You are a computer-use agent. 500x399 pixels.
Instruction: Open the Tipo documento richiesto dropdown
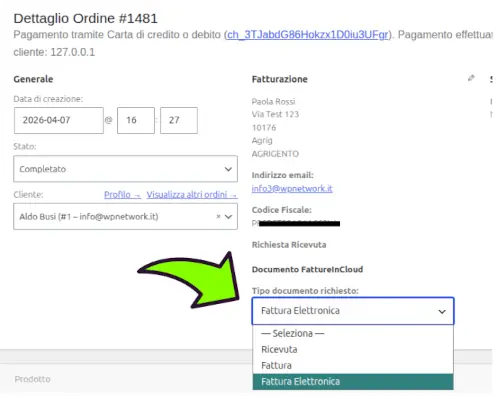pyautogui.click(x=353, y=311)
